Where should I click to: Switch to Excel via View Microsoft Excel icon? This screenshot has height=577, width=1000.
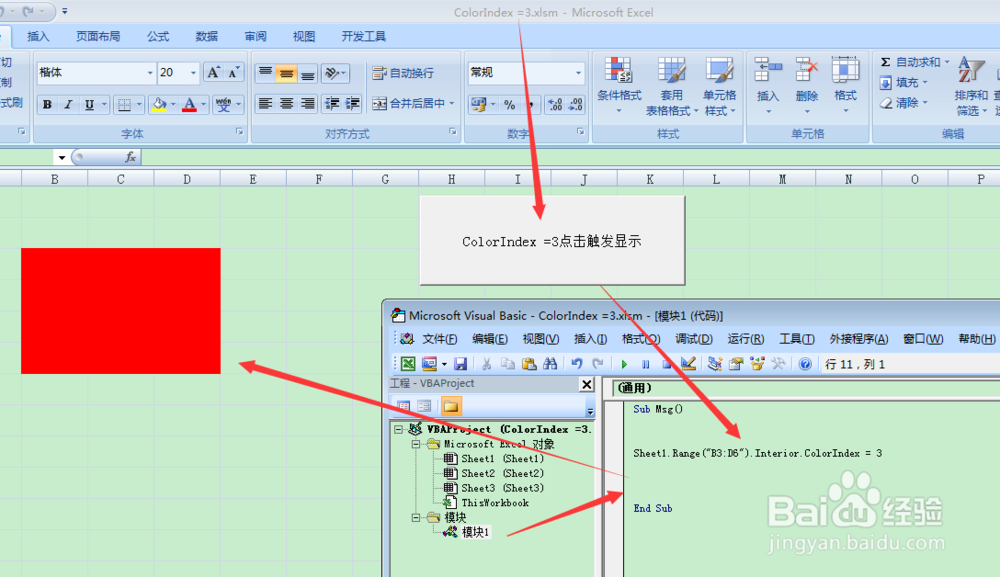tap(408, 363)
